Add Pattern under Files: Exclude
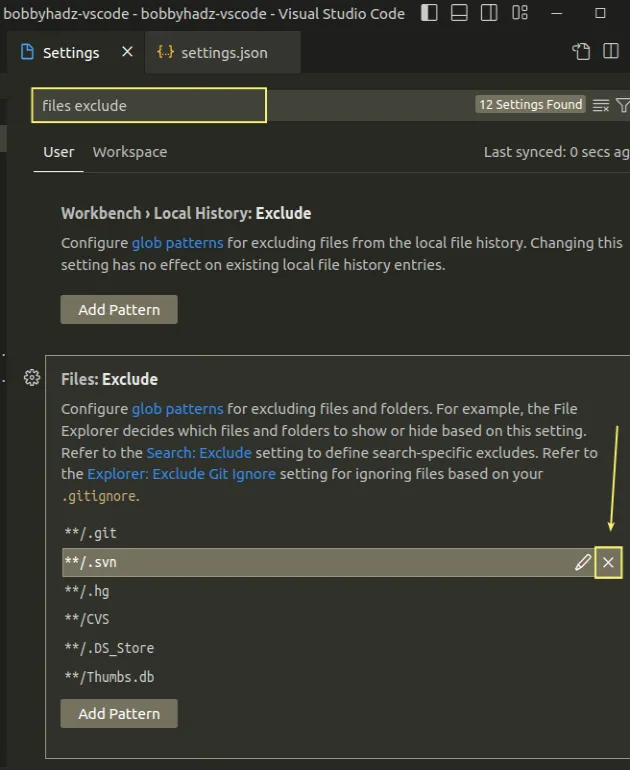This screenshot has width=630, height=770. [119, 714]
